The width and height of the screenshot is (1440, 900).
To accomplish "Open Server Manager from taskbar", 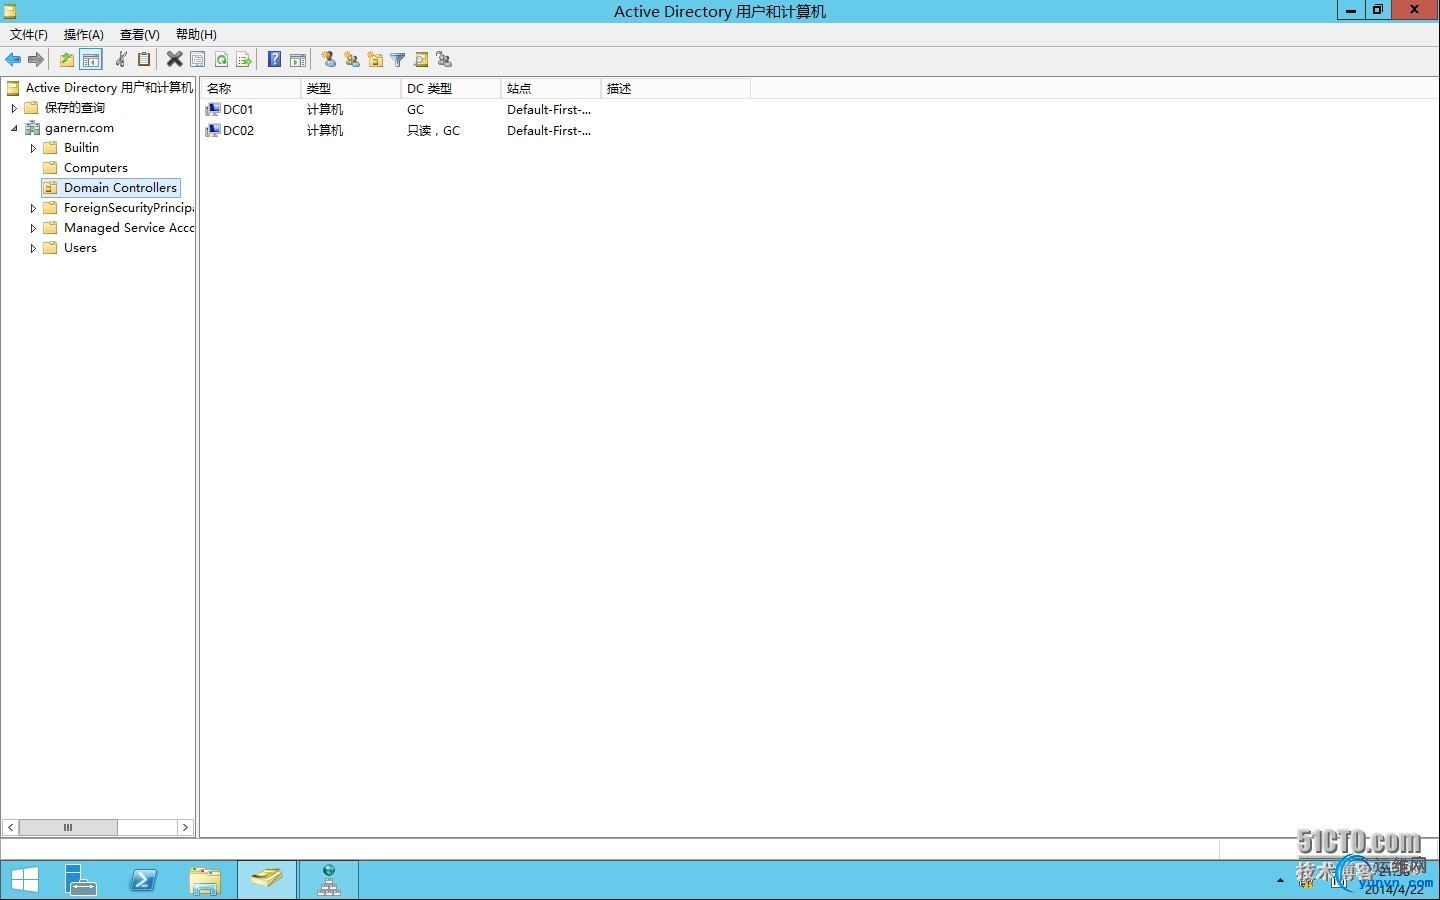I will coord(80,880).
